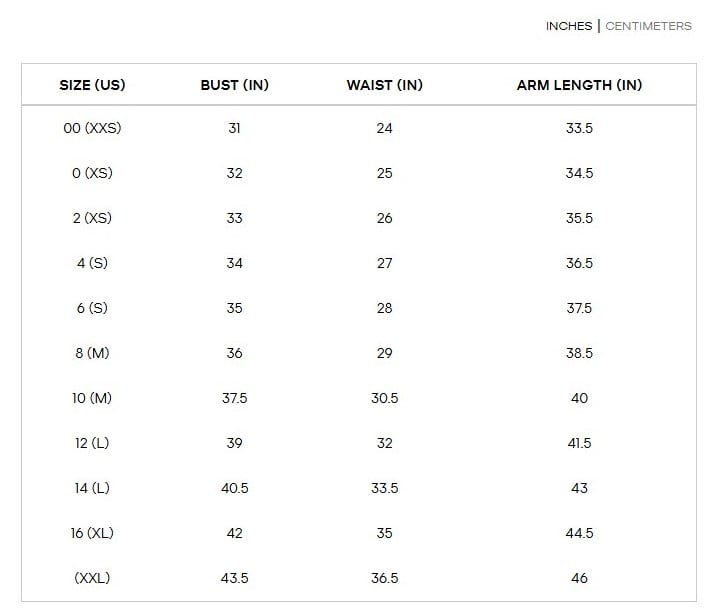Select the 0 (XS) size row label
Screen dimensions: 722x615
[92, 173]
